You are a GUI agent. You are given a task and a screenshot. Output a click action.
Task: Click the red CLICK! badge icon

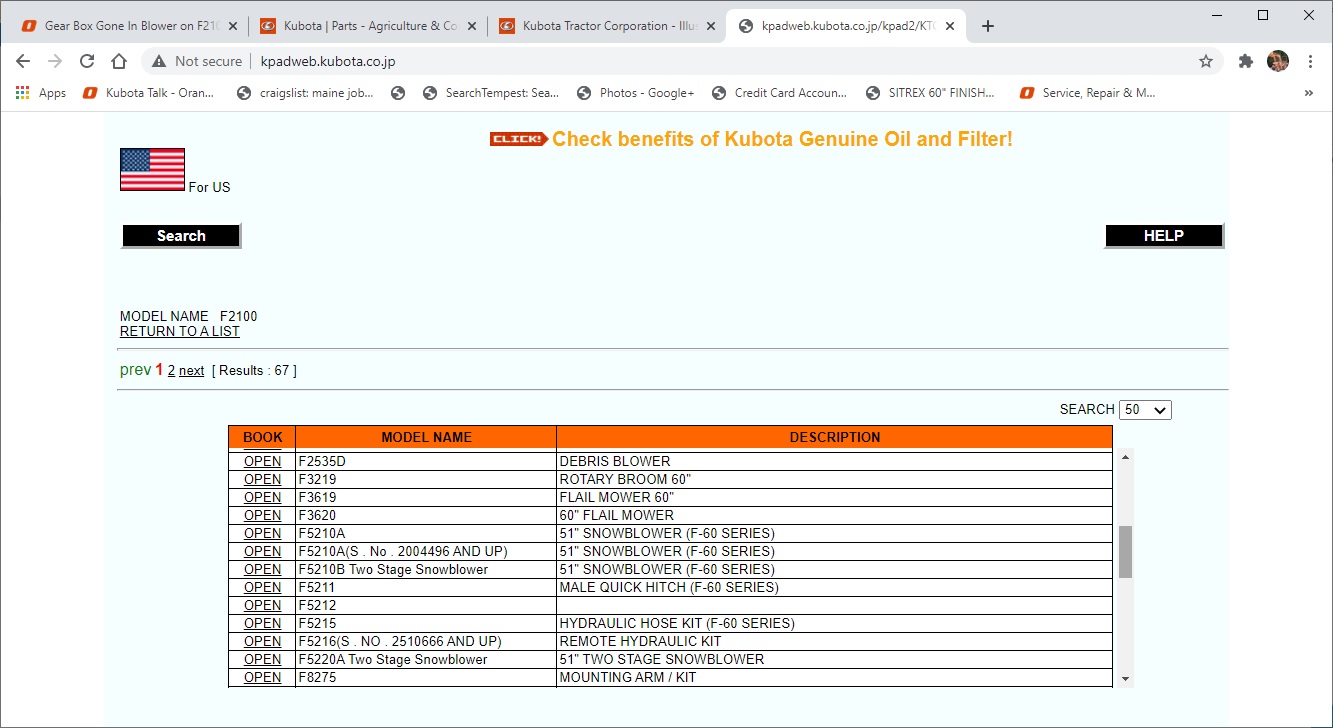click(518, 139)
